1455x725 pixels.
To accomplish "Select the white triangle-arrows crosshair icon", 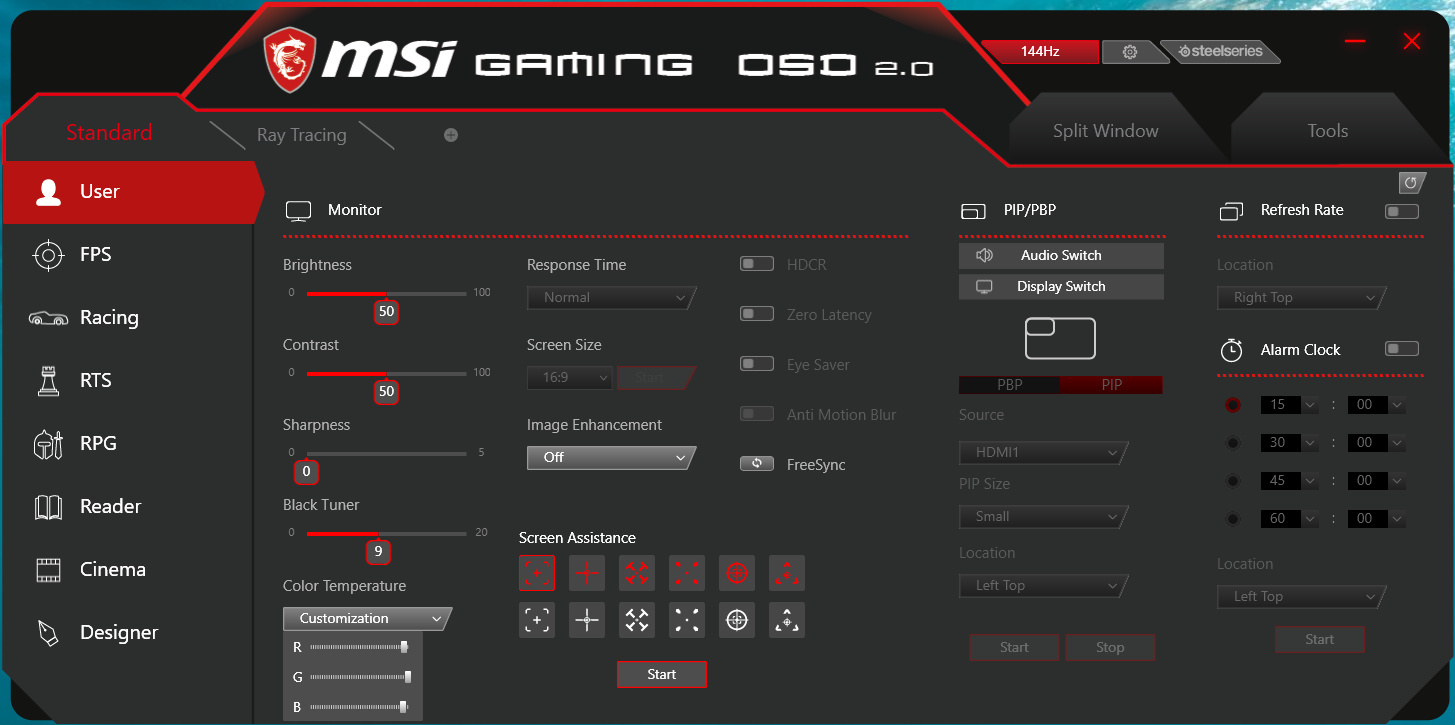I will [x=787, y=620].
